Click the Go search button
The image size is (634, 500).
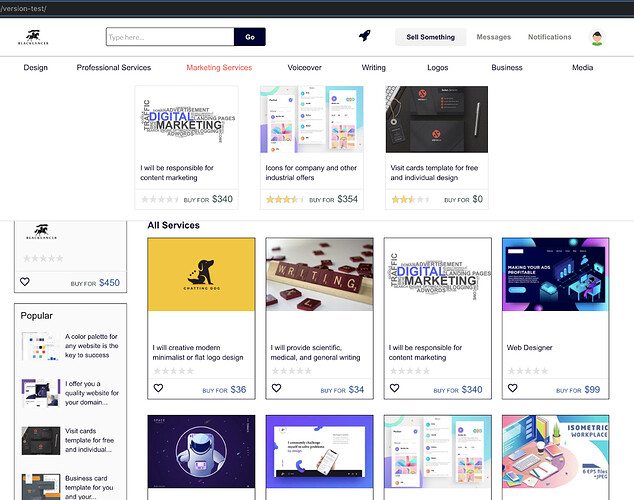click(x=250, y=37)
